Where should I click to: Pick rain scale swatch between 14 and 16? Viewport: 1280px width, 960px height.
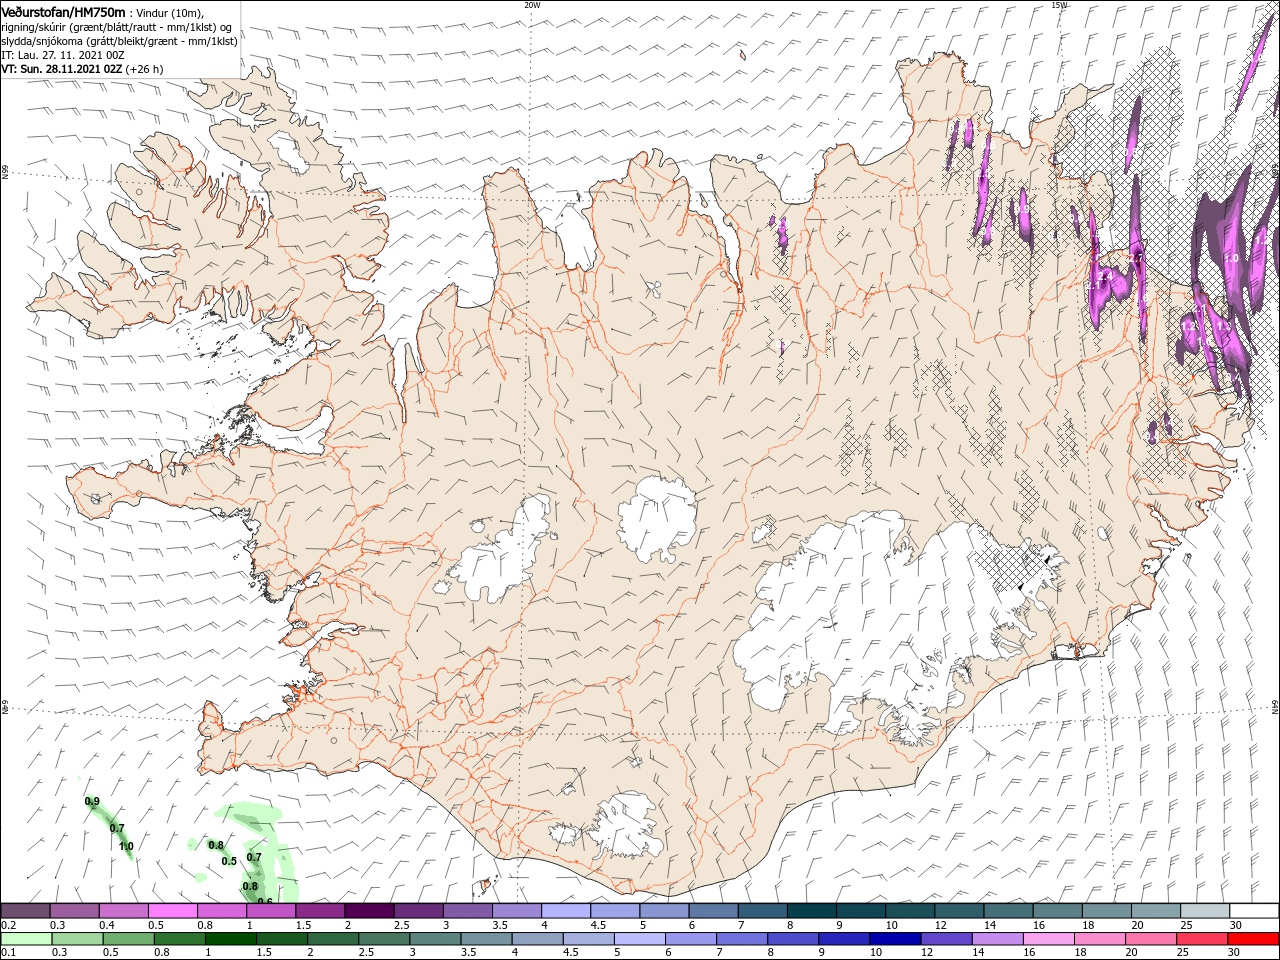(x=997, y=939)
